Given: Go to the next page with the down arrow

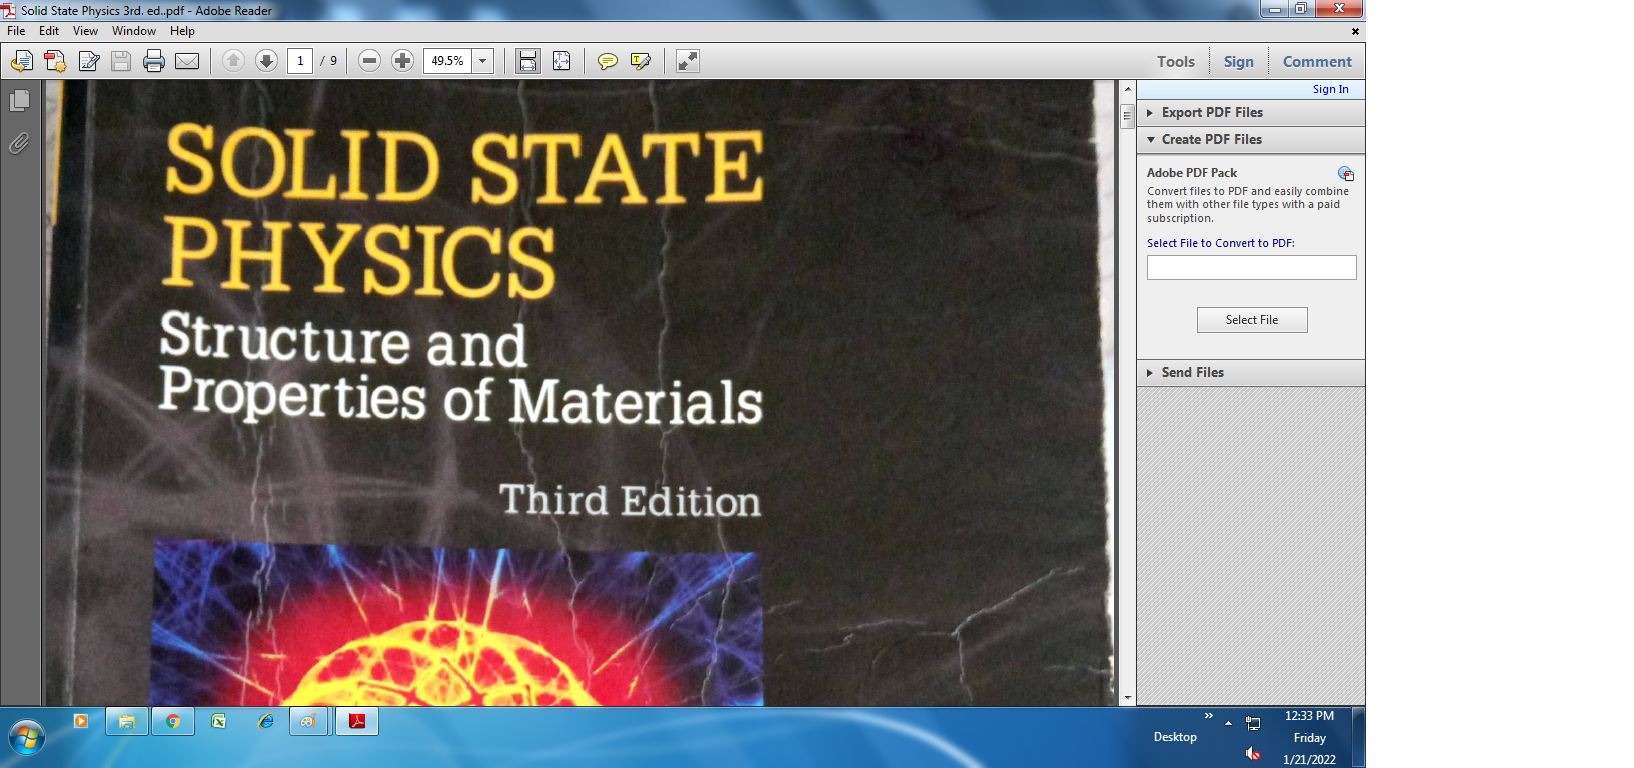Looking at the screenshot, I should [266, 61].
